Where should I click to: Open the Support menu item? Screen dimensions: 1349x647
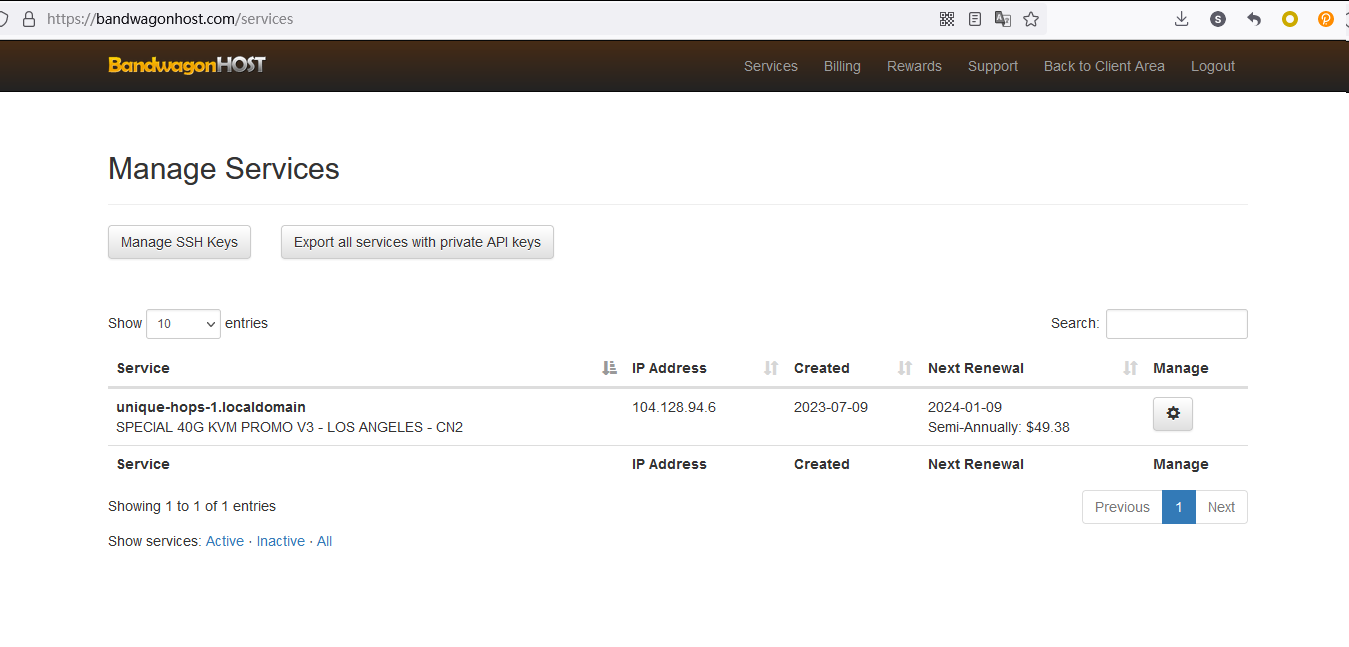tap(992, 66)
